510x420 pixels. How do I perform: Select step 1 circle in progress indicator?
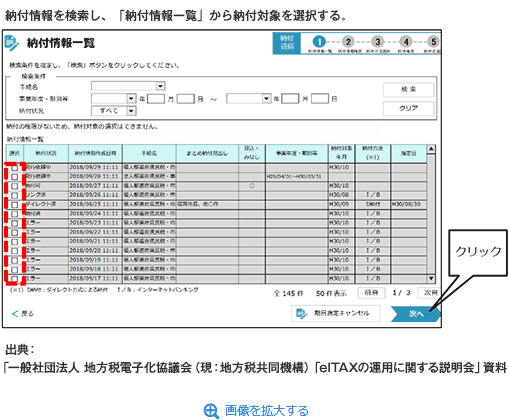(319, 42)
